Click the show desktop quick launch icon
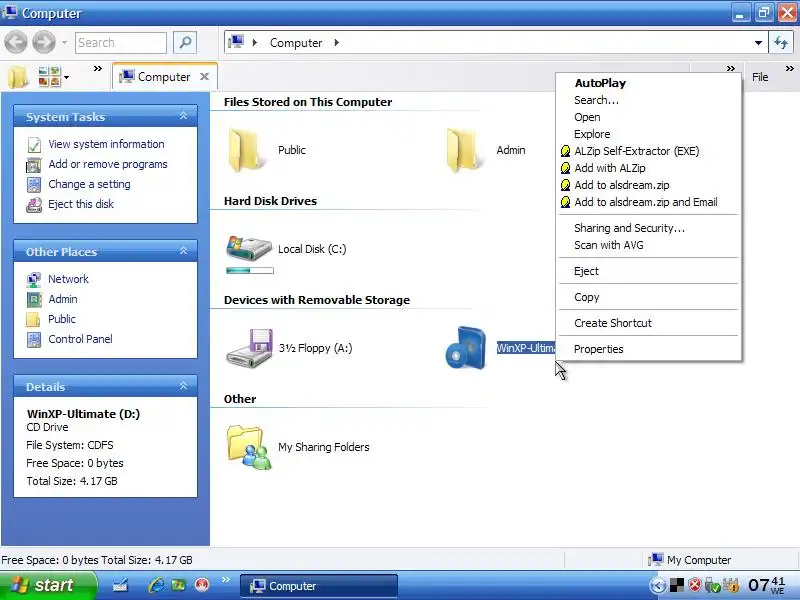The width and height of the screenshot is (800, 600). click(120, 585)
